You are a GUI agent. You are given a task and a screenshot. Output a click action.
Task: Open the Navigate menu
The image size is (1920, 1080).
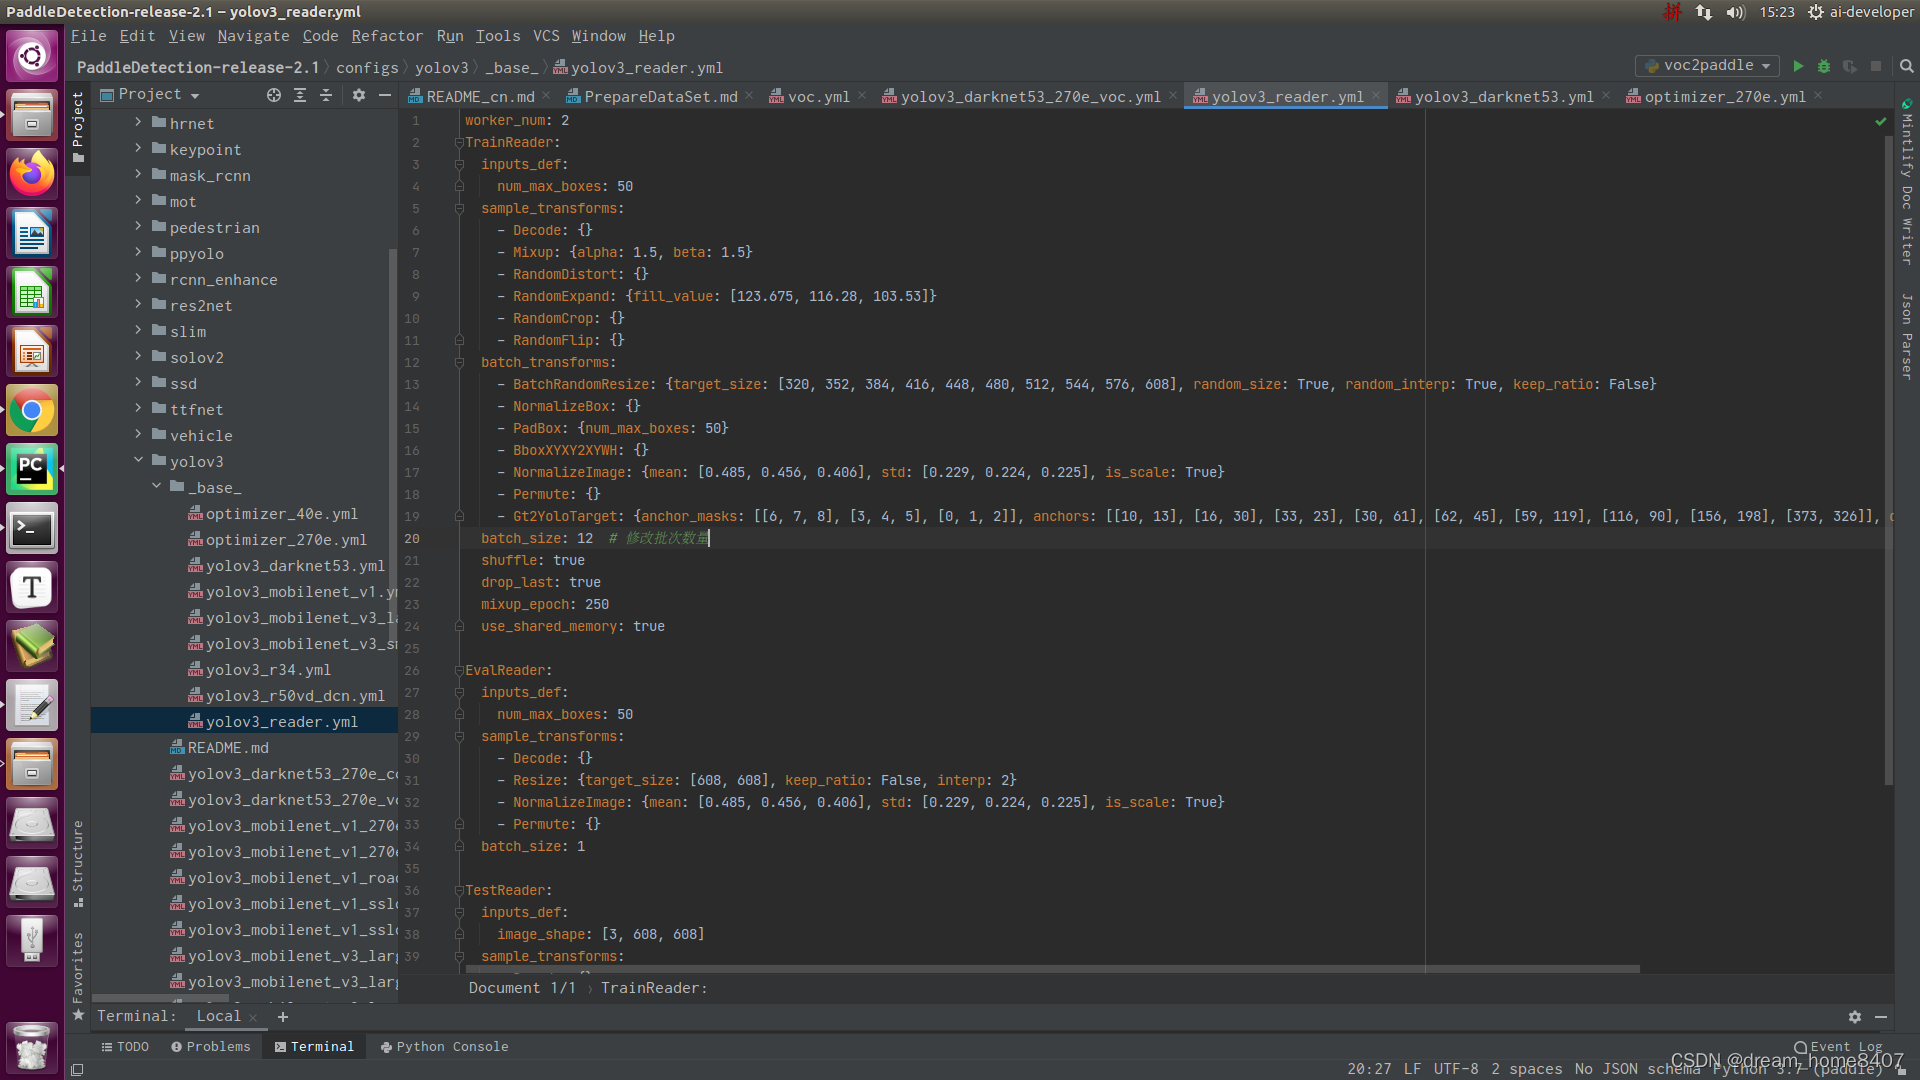[x=253, y=36]
